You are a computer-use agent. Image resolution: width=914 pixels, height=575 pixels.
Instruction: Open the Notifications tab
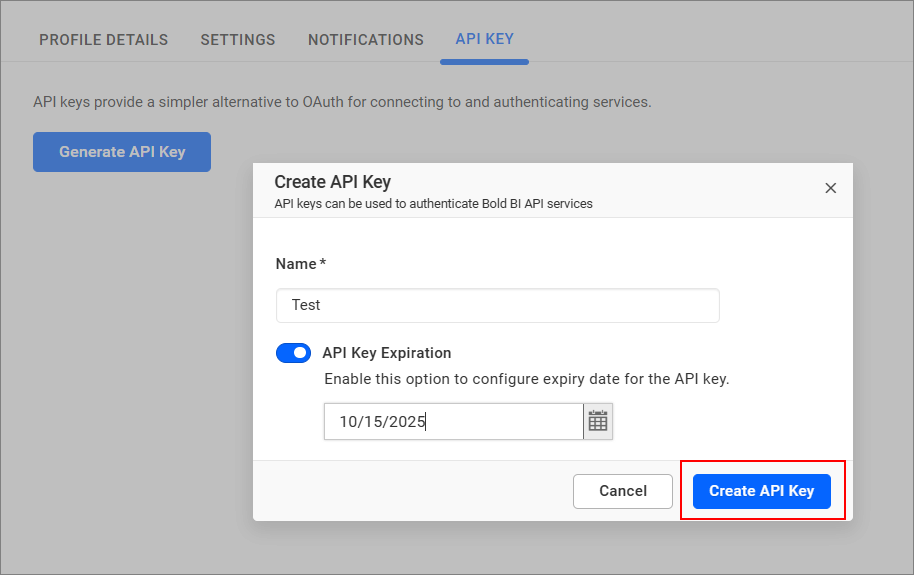click(366, 40)
